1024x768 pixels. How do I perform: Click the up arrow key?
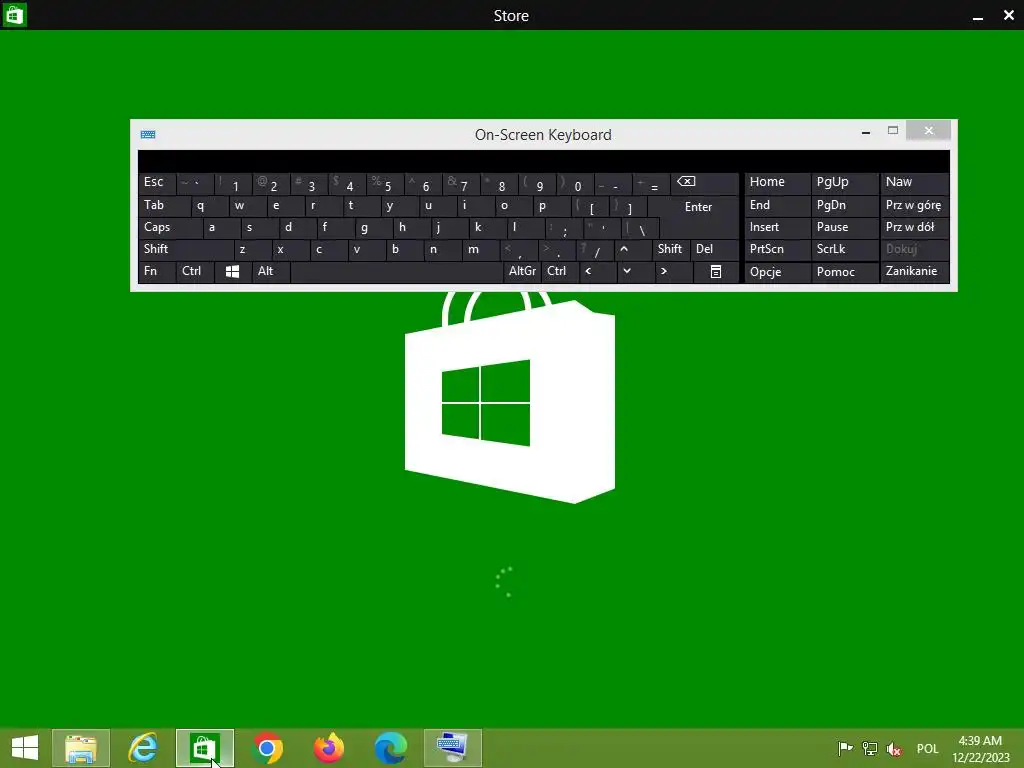coord(633,249)
